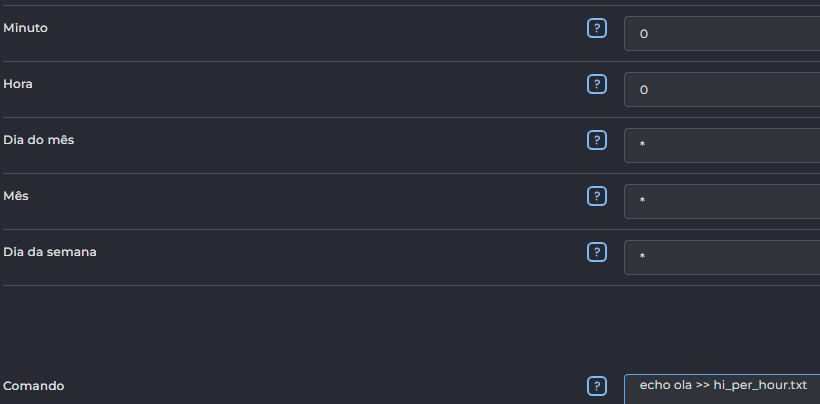
Task: Show help for Dia do mês
Action: [597, 140]
